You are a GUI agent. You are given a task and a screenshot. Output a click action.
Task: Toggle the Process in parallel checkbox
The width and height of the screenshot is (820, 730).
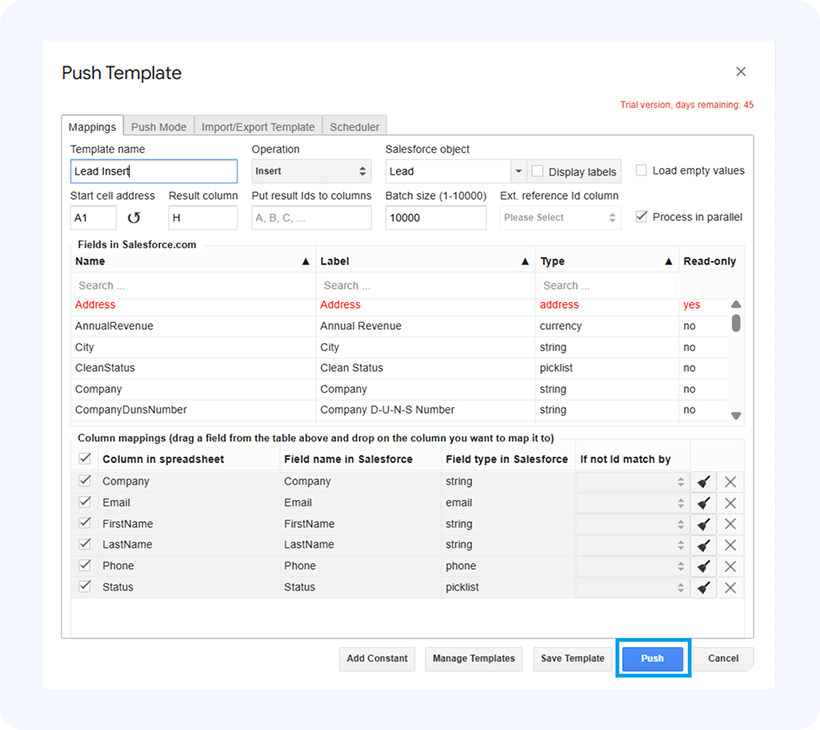point(641,217)
